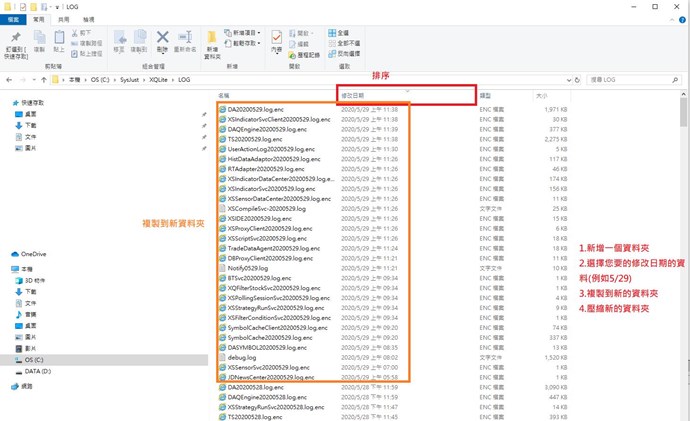Click the 重新命名 rename icon

pyautogui.click(x=184, y=38)
